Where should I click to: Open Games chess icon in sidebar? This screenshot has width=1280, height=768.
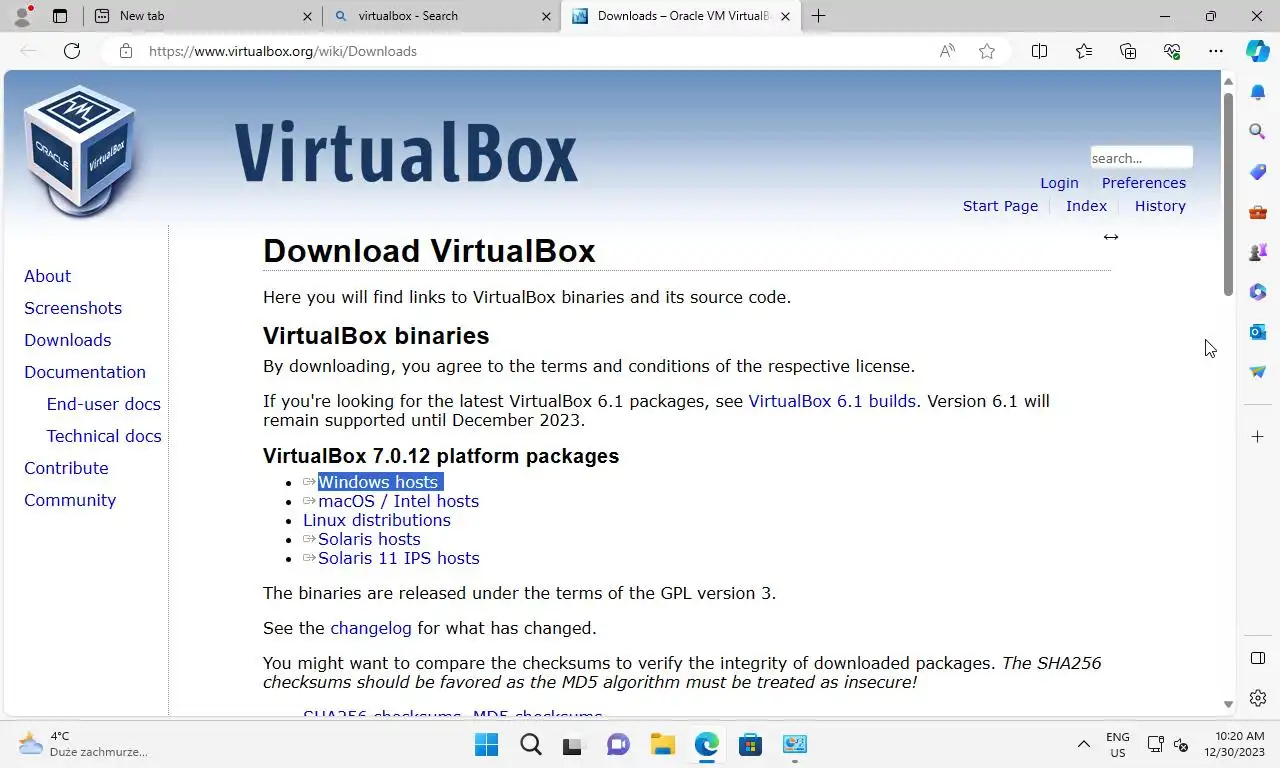pyautogui.click(x=1258, y=252)
